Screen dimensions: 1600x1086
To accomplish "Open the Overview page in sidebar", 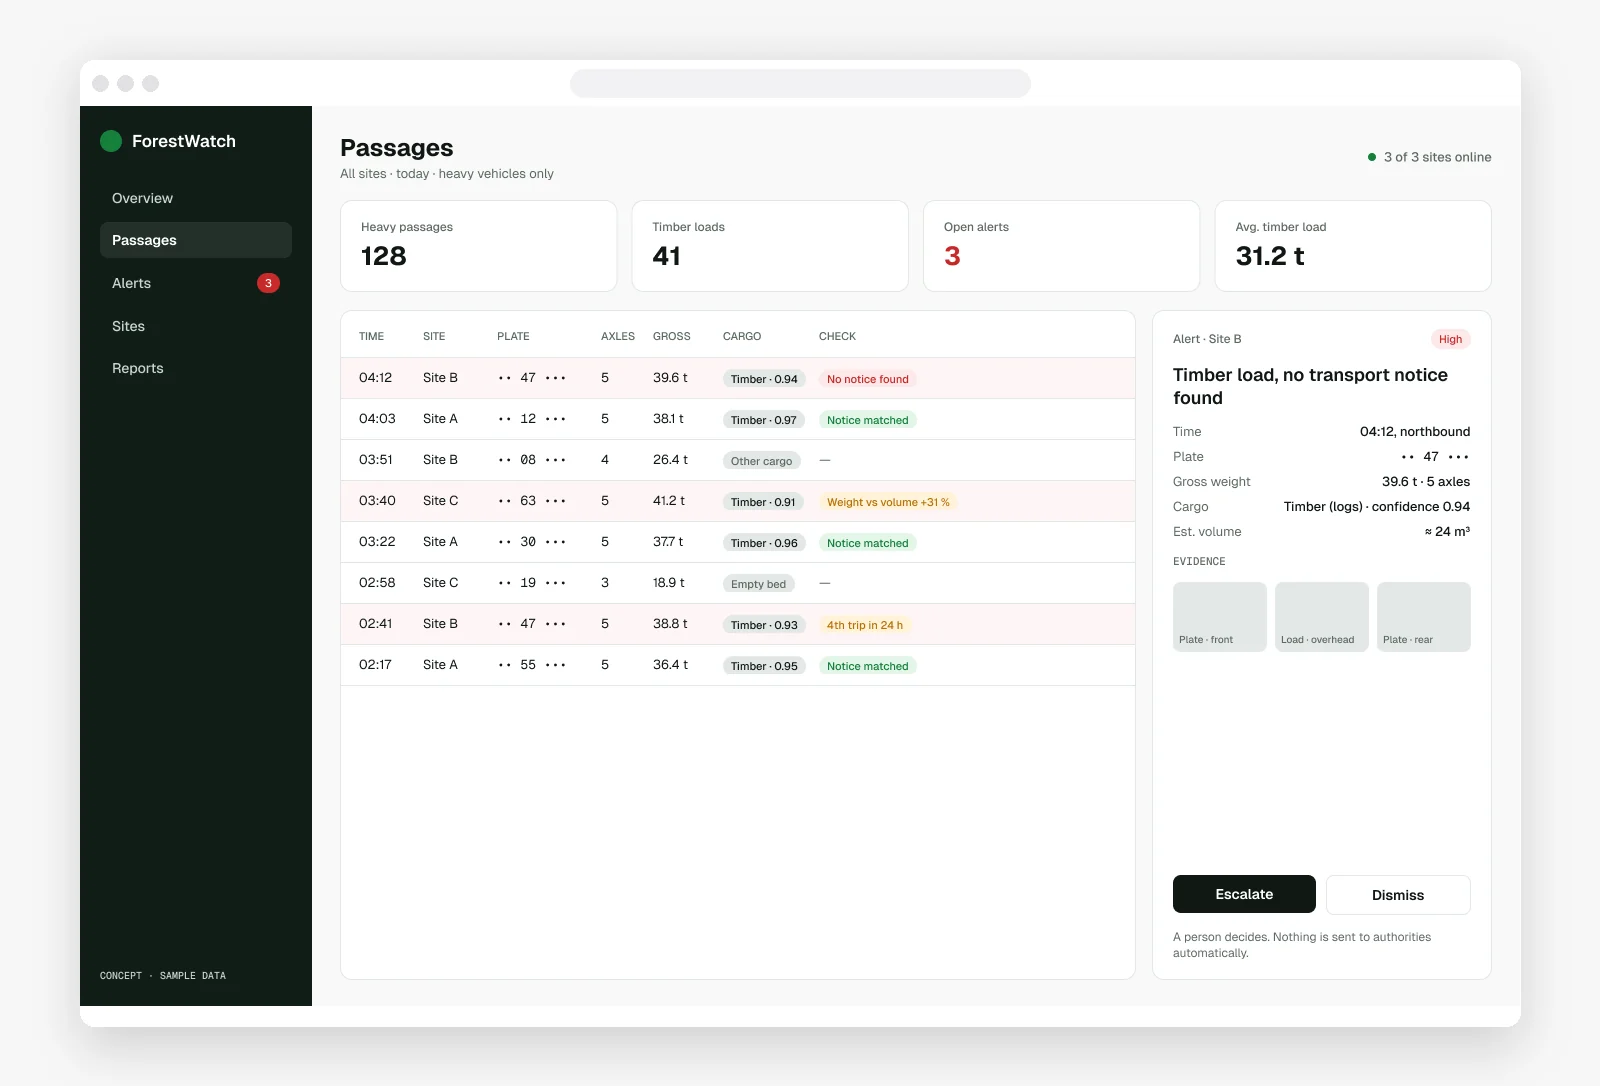I will (x=196, y=198).
